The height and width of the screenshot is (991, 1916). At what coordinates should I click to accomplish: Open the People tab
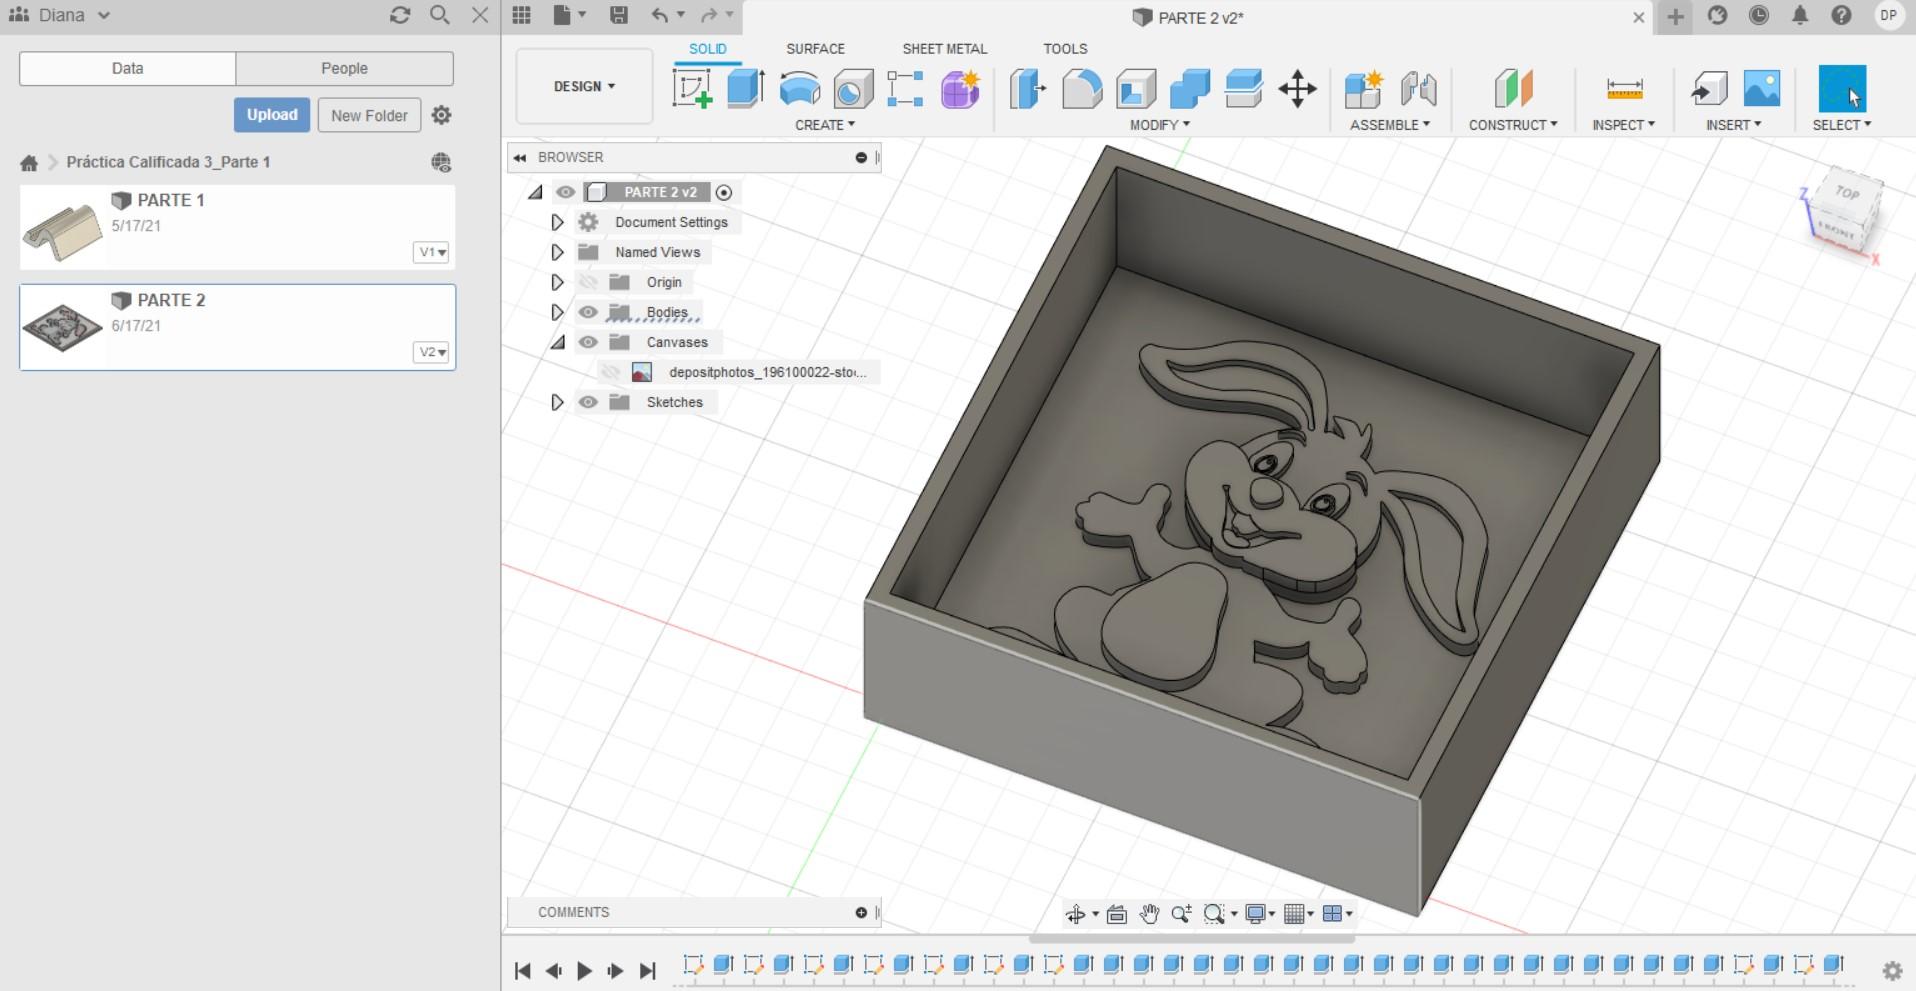click(x=344, y=68)
